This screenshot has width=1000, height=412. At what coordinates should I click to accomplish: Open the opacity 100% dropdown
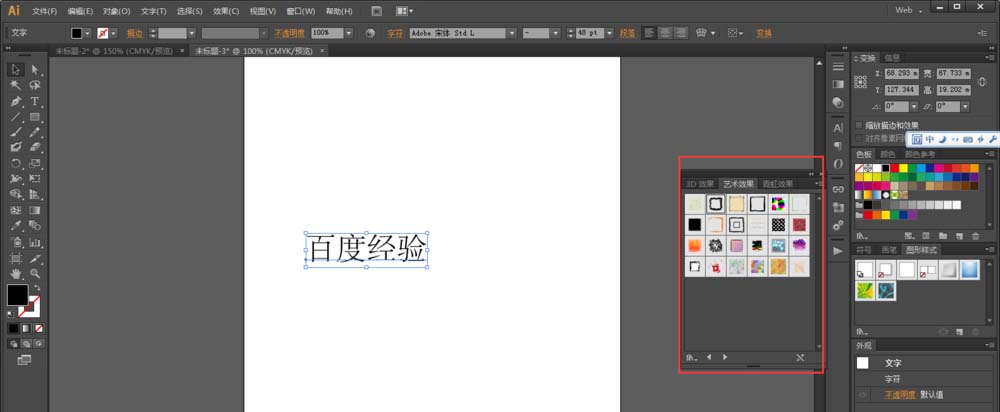pos(349,33)
